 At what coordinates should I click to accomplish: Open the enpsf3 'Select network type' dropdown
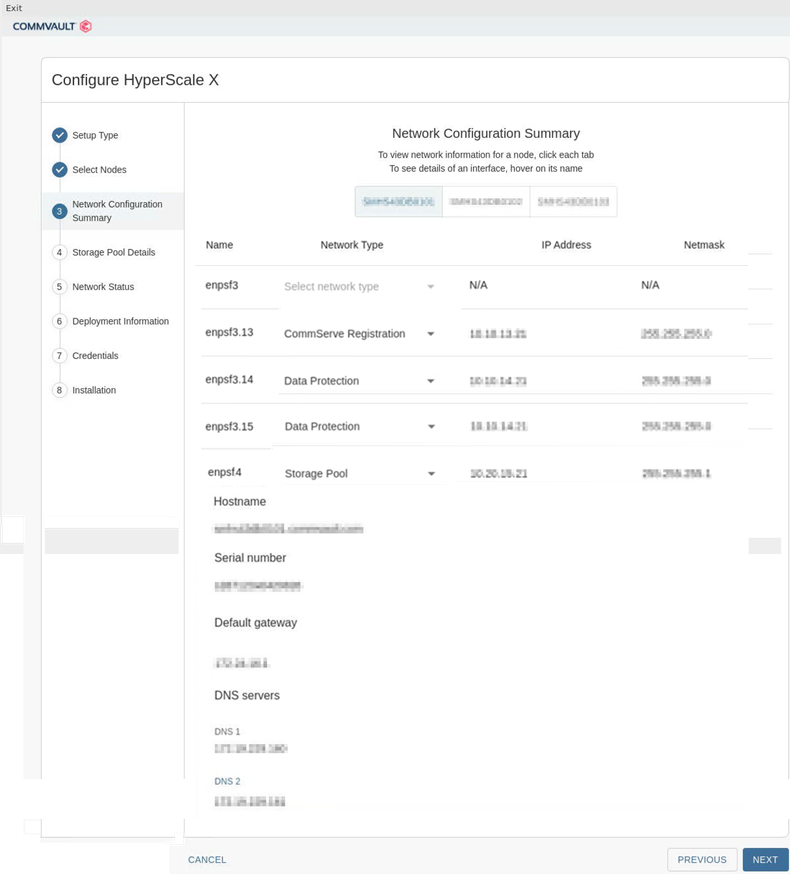[x=359, y=287]
